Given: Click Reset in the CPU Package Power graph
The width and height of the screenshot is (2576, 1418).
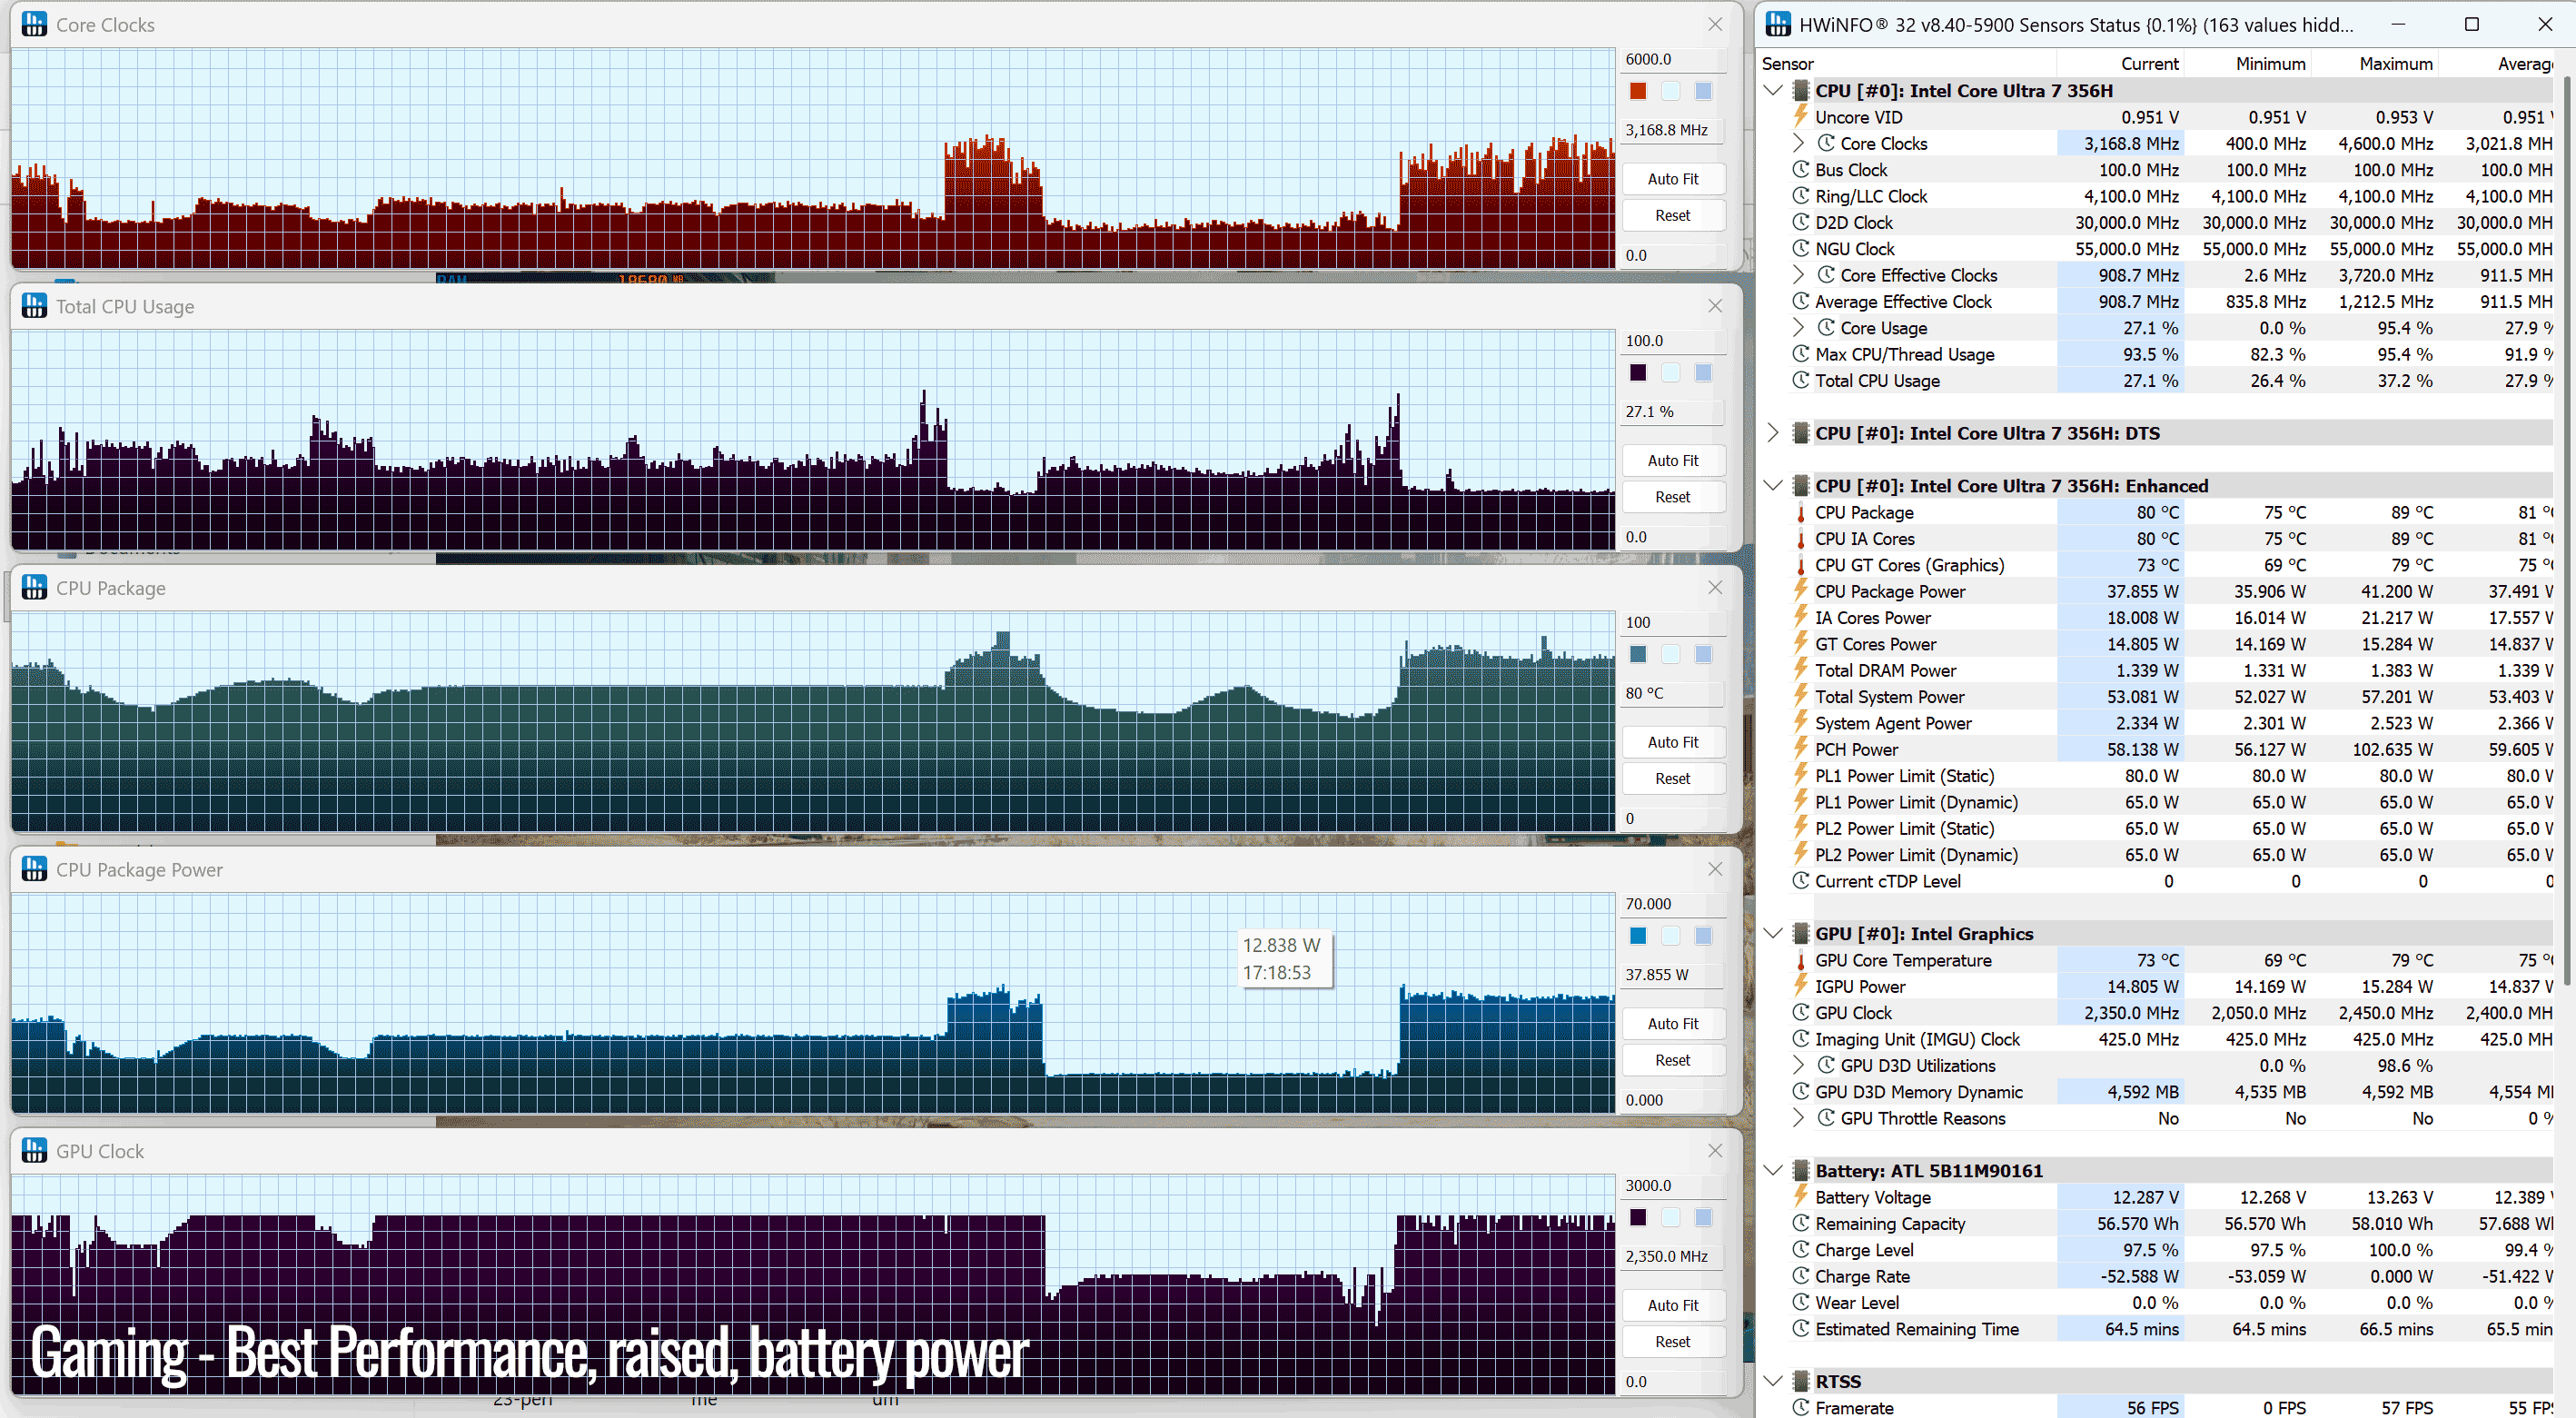Looking at the screenshot, I should click(1673, 1060).
